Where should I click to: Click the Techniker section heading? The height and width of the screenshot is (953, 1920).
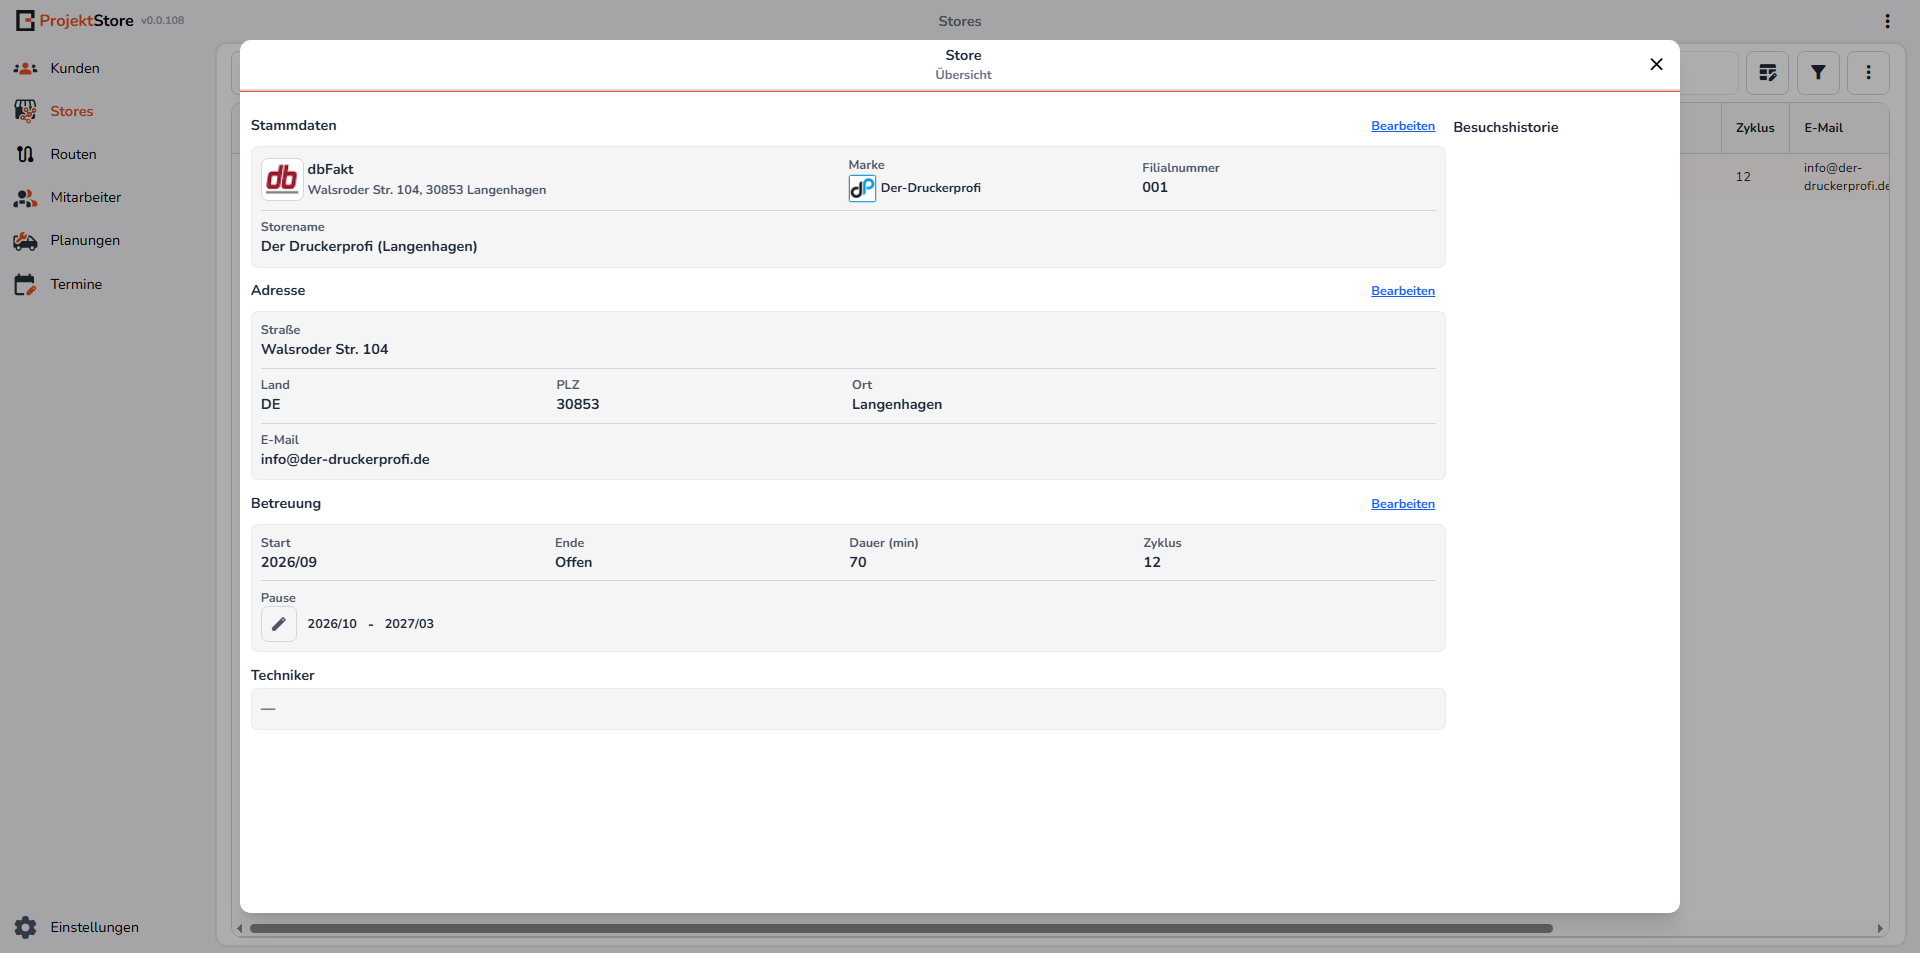283,675
